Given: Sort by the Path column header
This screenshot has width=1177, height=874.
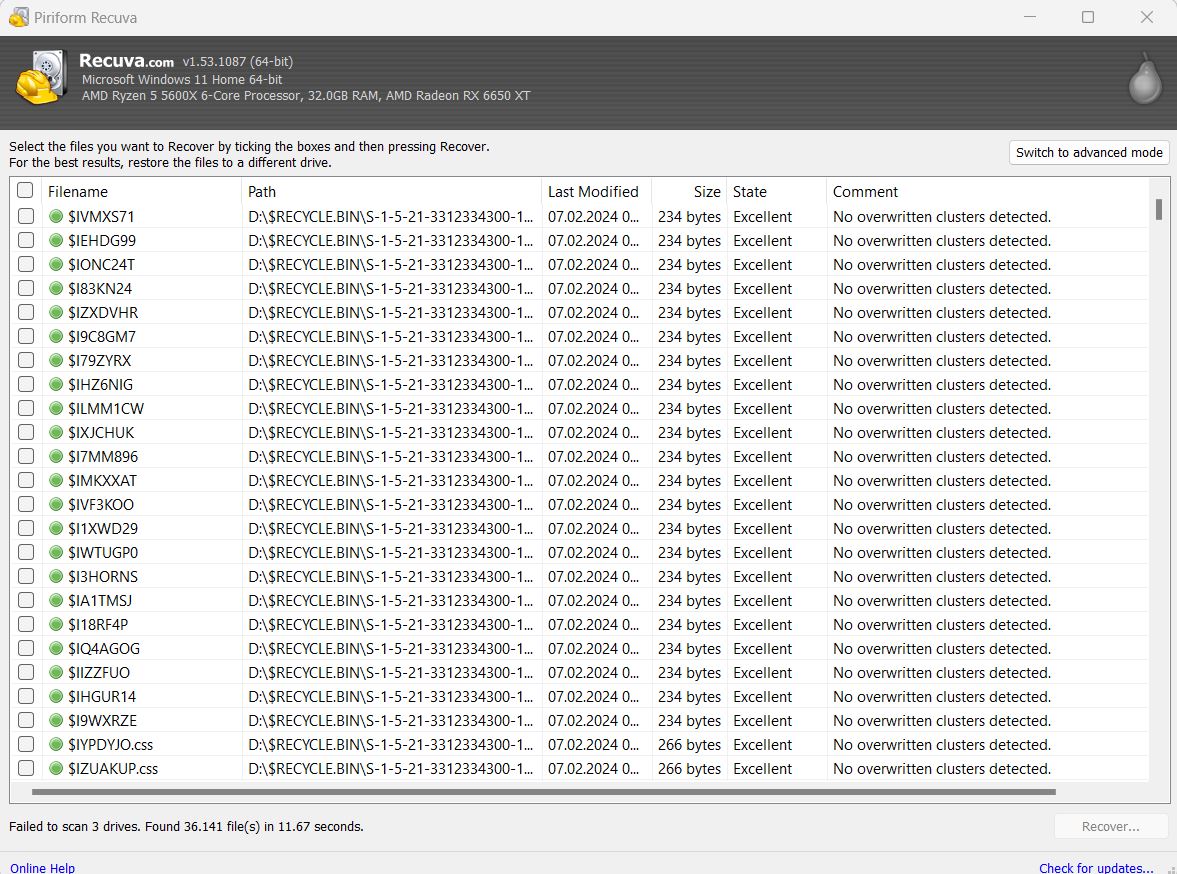Looking at the screenshot, I should [391, 191].
